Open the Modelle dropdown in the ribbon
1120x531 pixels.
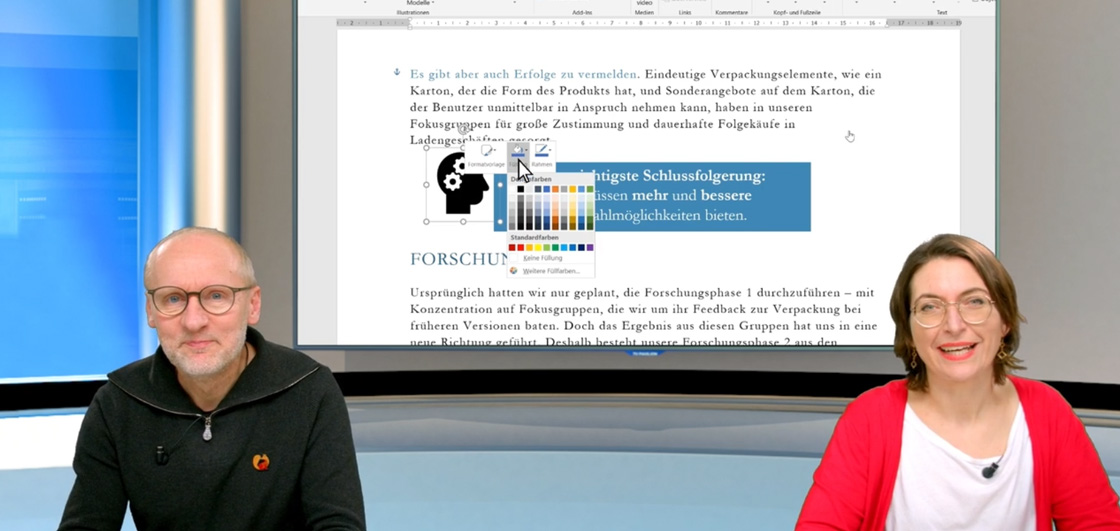[424, 4]
